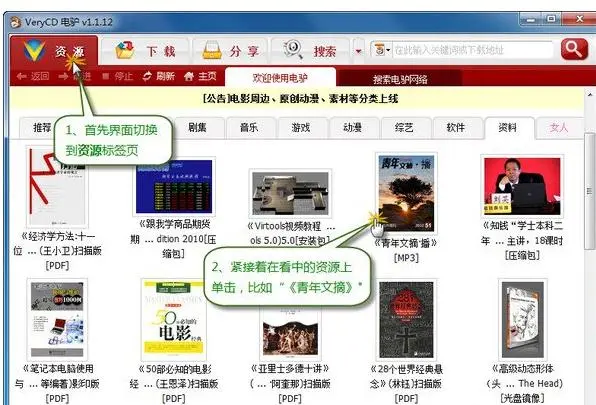This screenshot has width=596, height=405.
Task: Open 28个世界经典悬念 book cover
Action: 406,320
